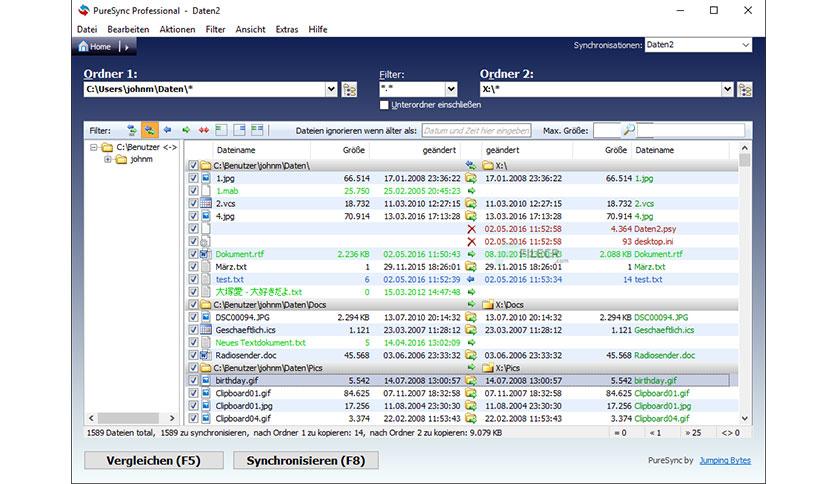The height and width of the screenshot is (484, 836).
Task: Click the sync icon in C:\Benutzer\johnm\Daten\ folder row
Action: point(471,166)
